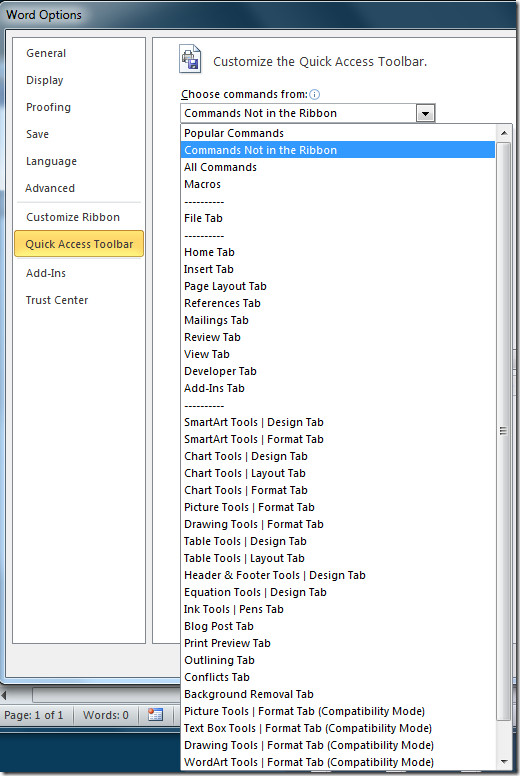The height and width of the screenshot is (776, 520).
Task: Pick SmartArt Tools | Design Tab
Action: (338, 422)
